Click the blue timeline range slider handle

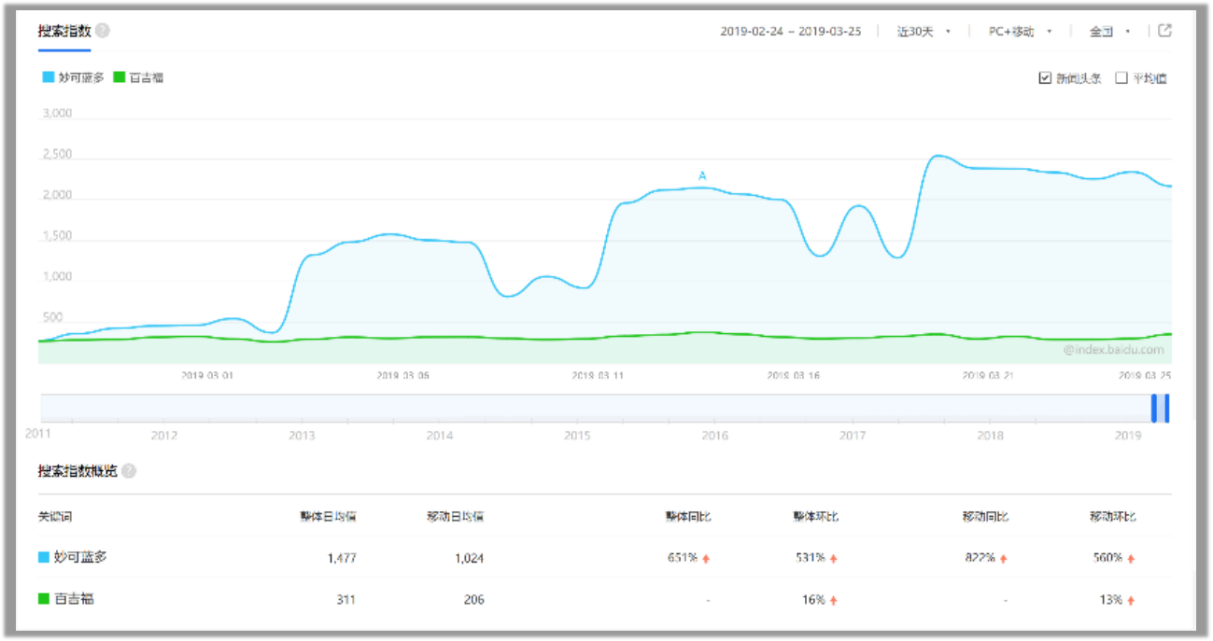1160,408
